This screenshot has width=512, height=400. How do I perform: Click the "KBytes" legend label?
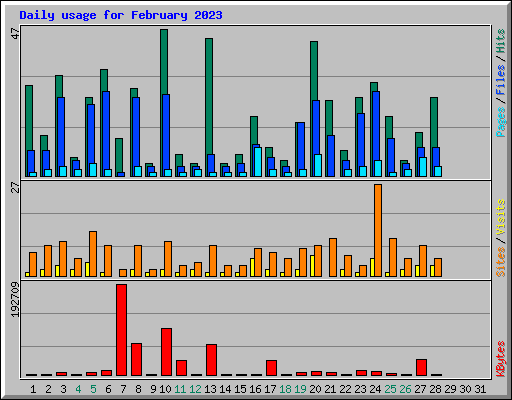pos(500,359)
